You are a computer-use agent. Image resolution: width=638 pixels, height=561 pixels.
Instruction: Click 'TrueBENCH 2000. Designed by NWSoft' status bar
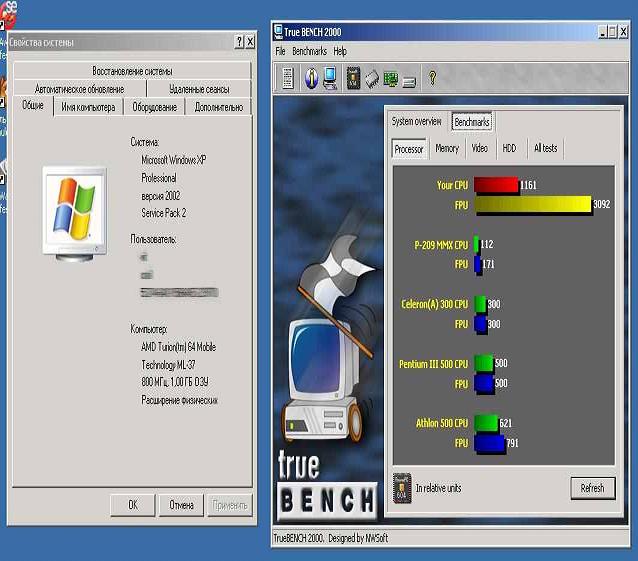click(330, 538)
